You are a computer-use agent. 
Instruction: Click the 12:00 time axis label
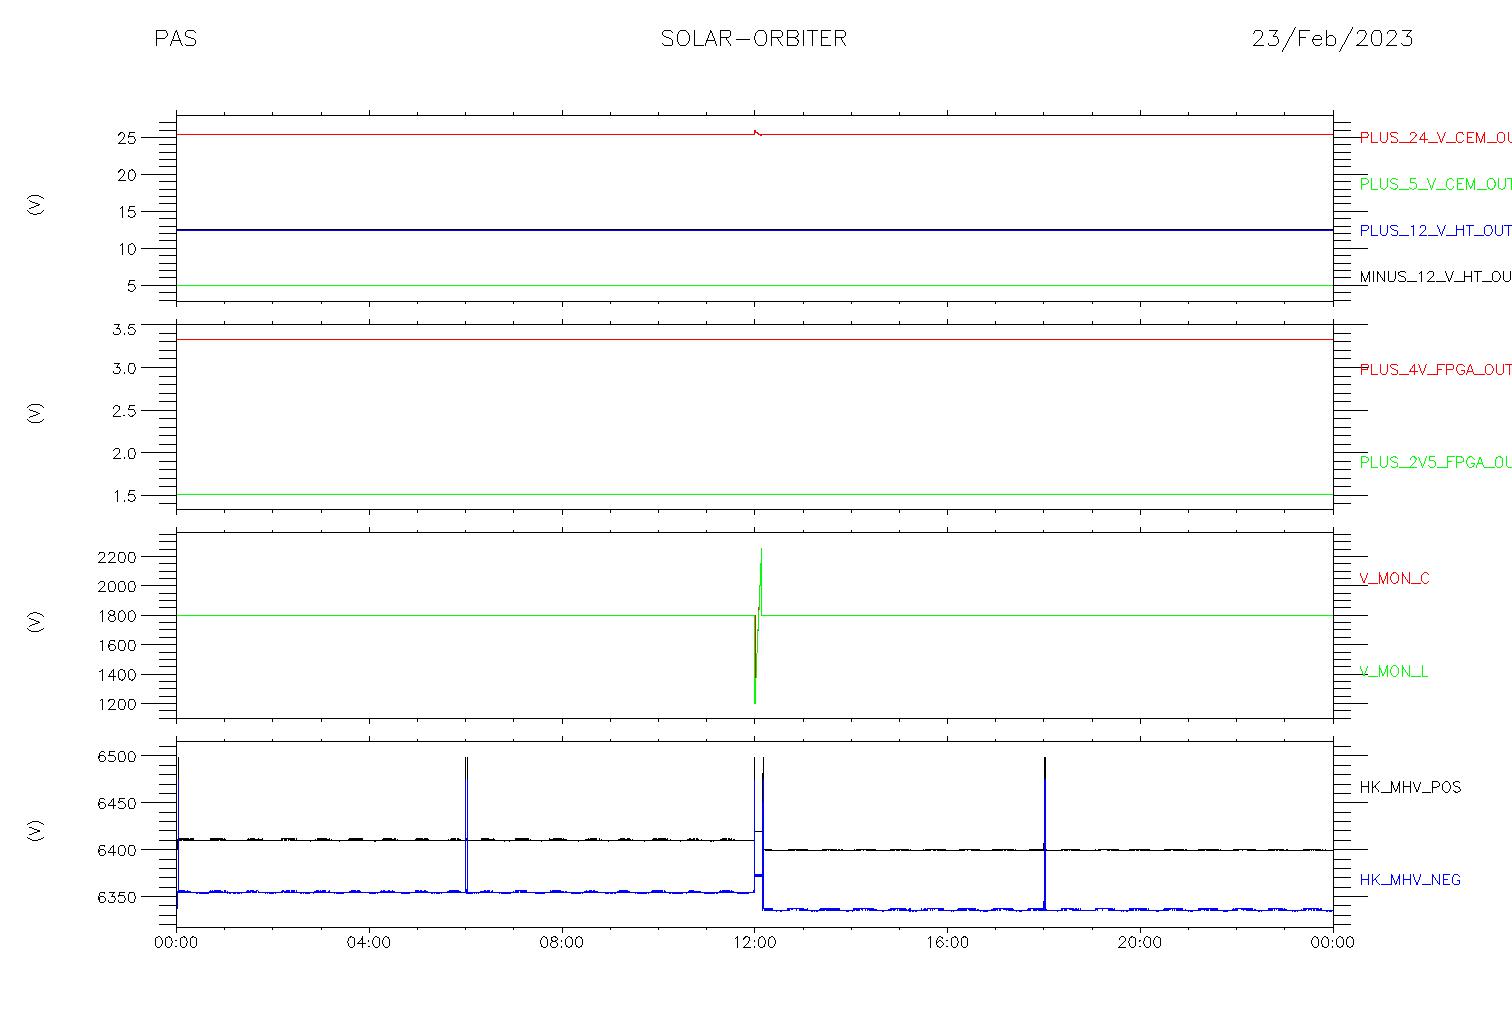[x=754, y=942]
